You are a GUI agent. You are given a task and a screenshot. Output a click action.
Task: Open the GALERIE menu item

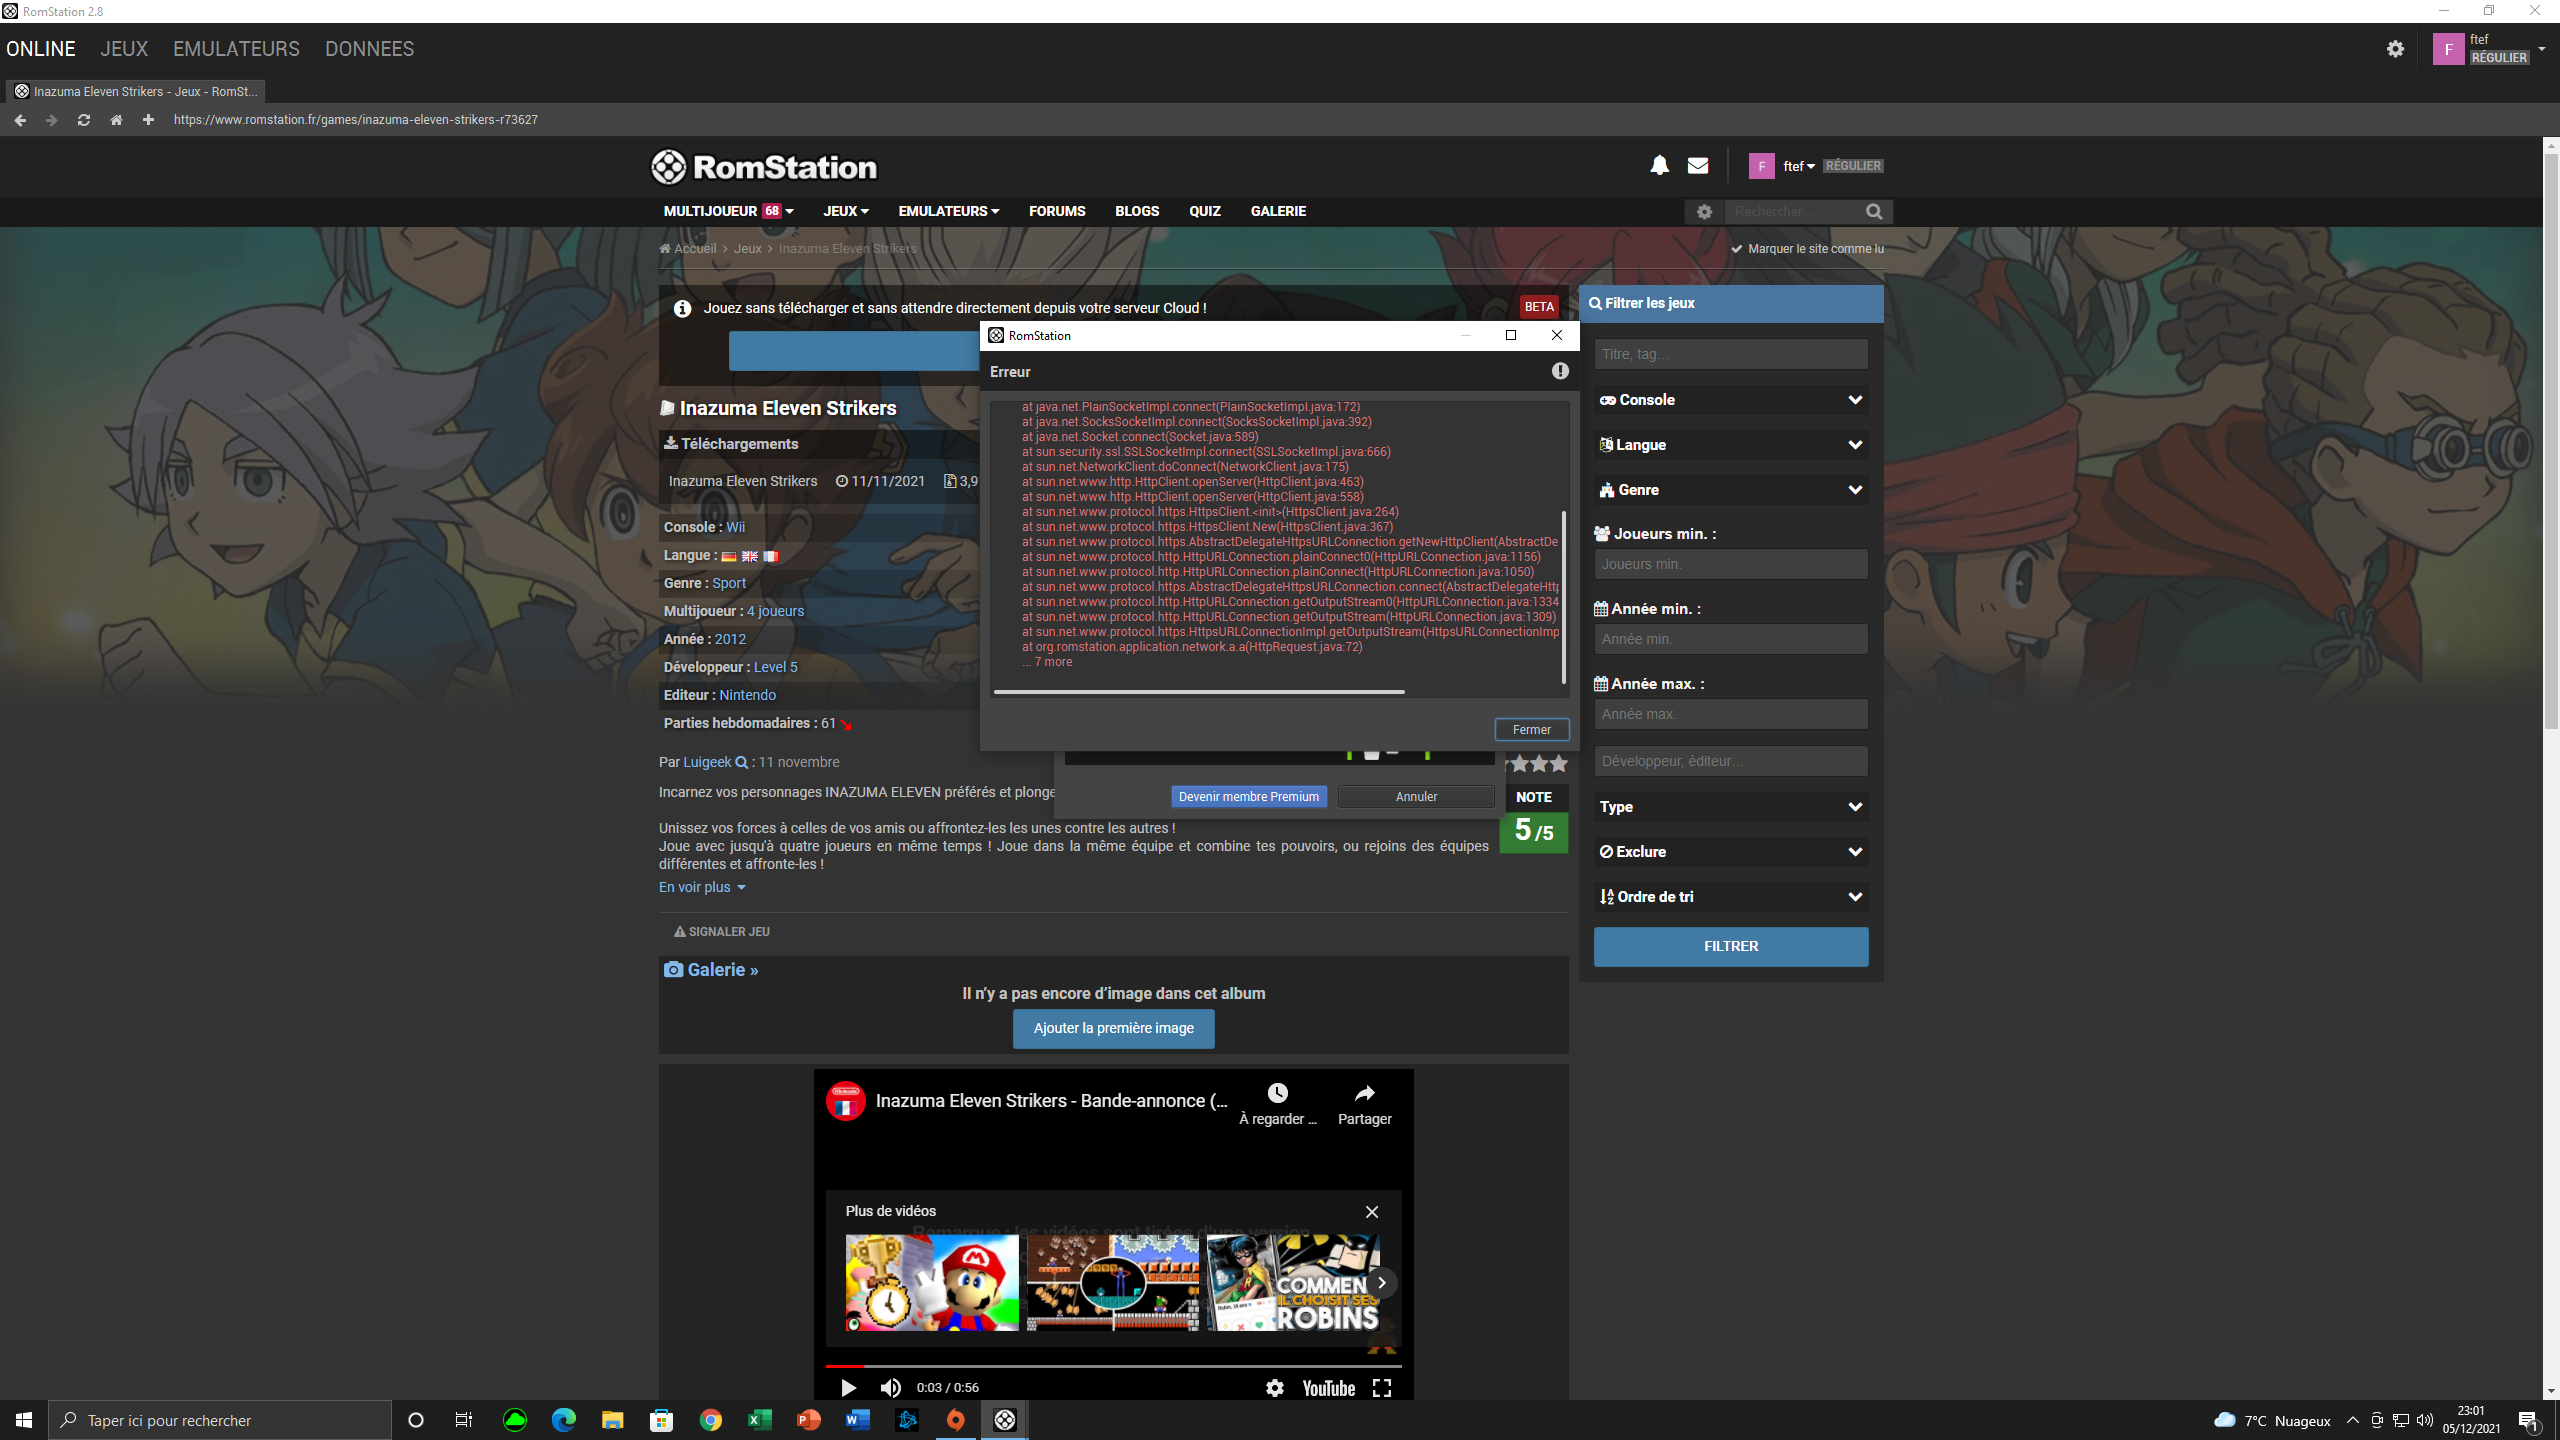tap(1278, 211)
